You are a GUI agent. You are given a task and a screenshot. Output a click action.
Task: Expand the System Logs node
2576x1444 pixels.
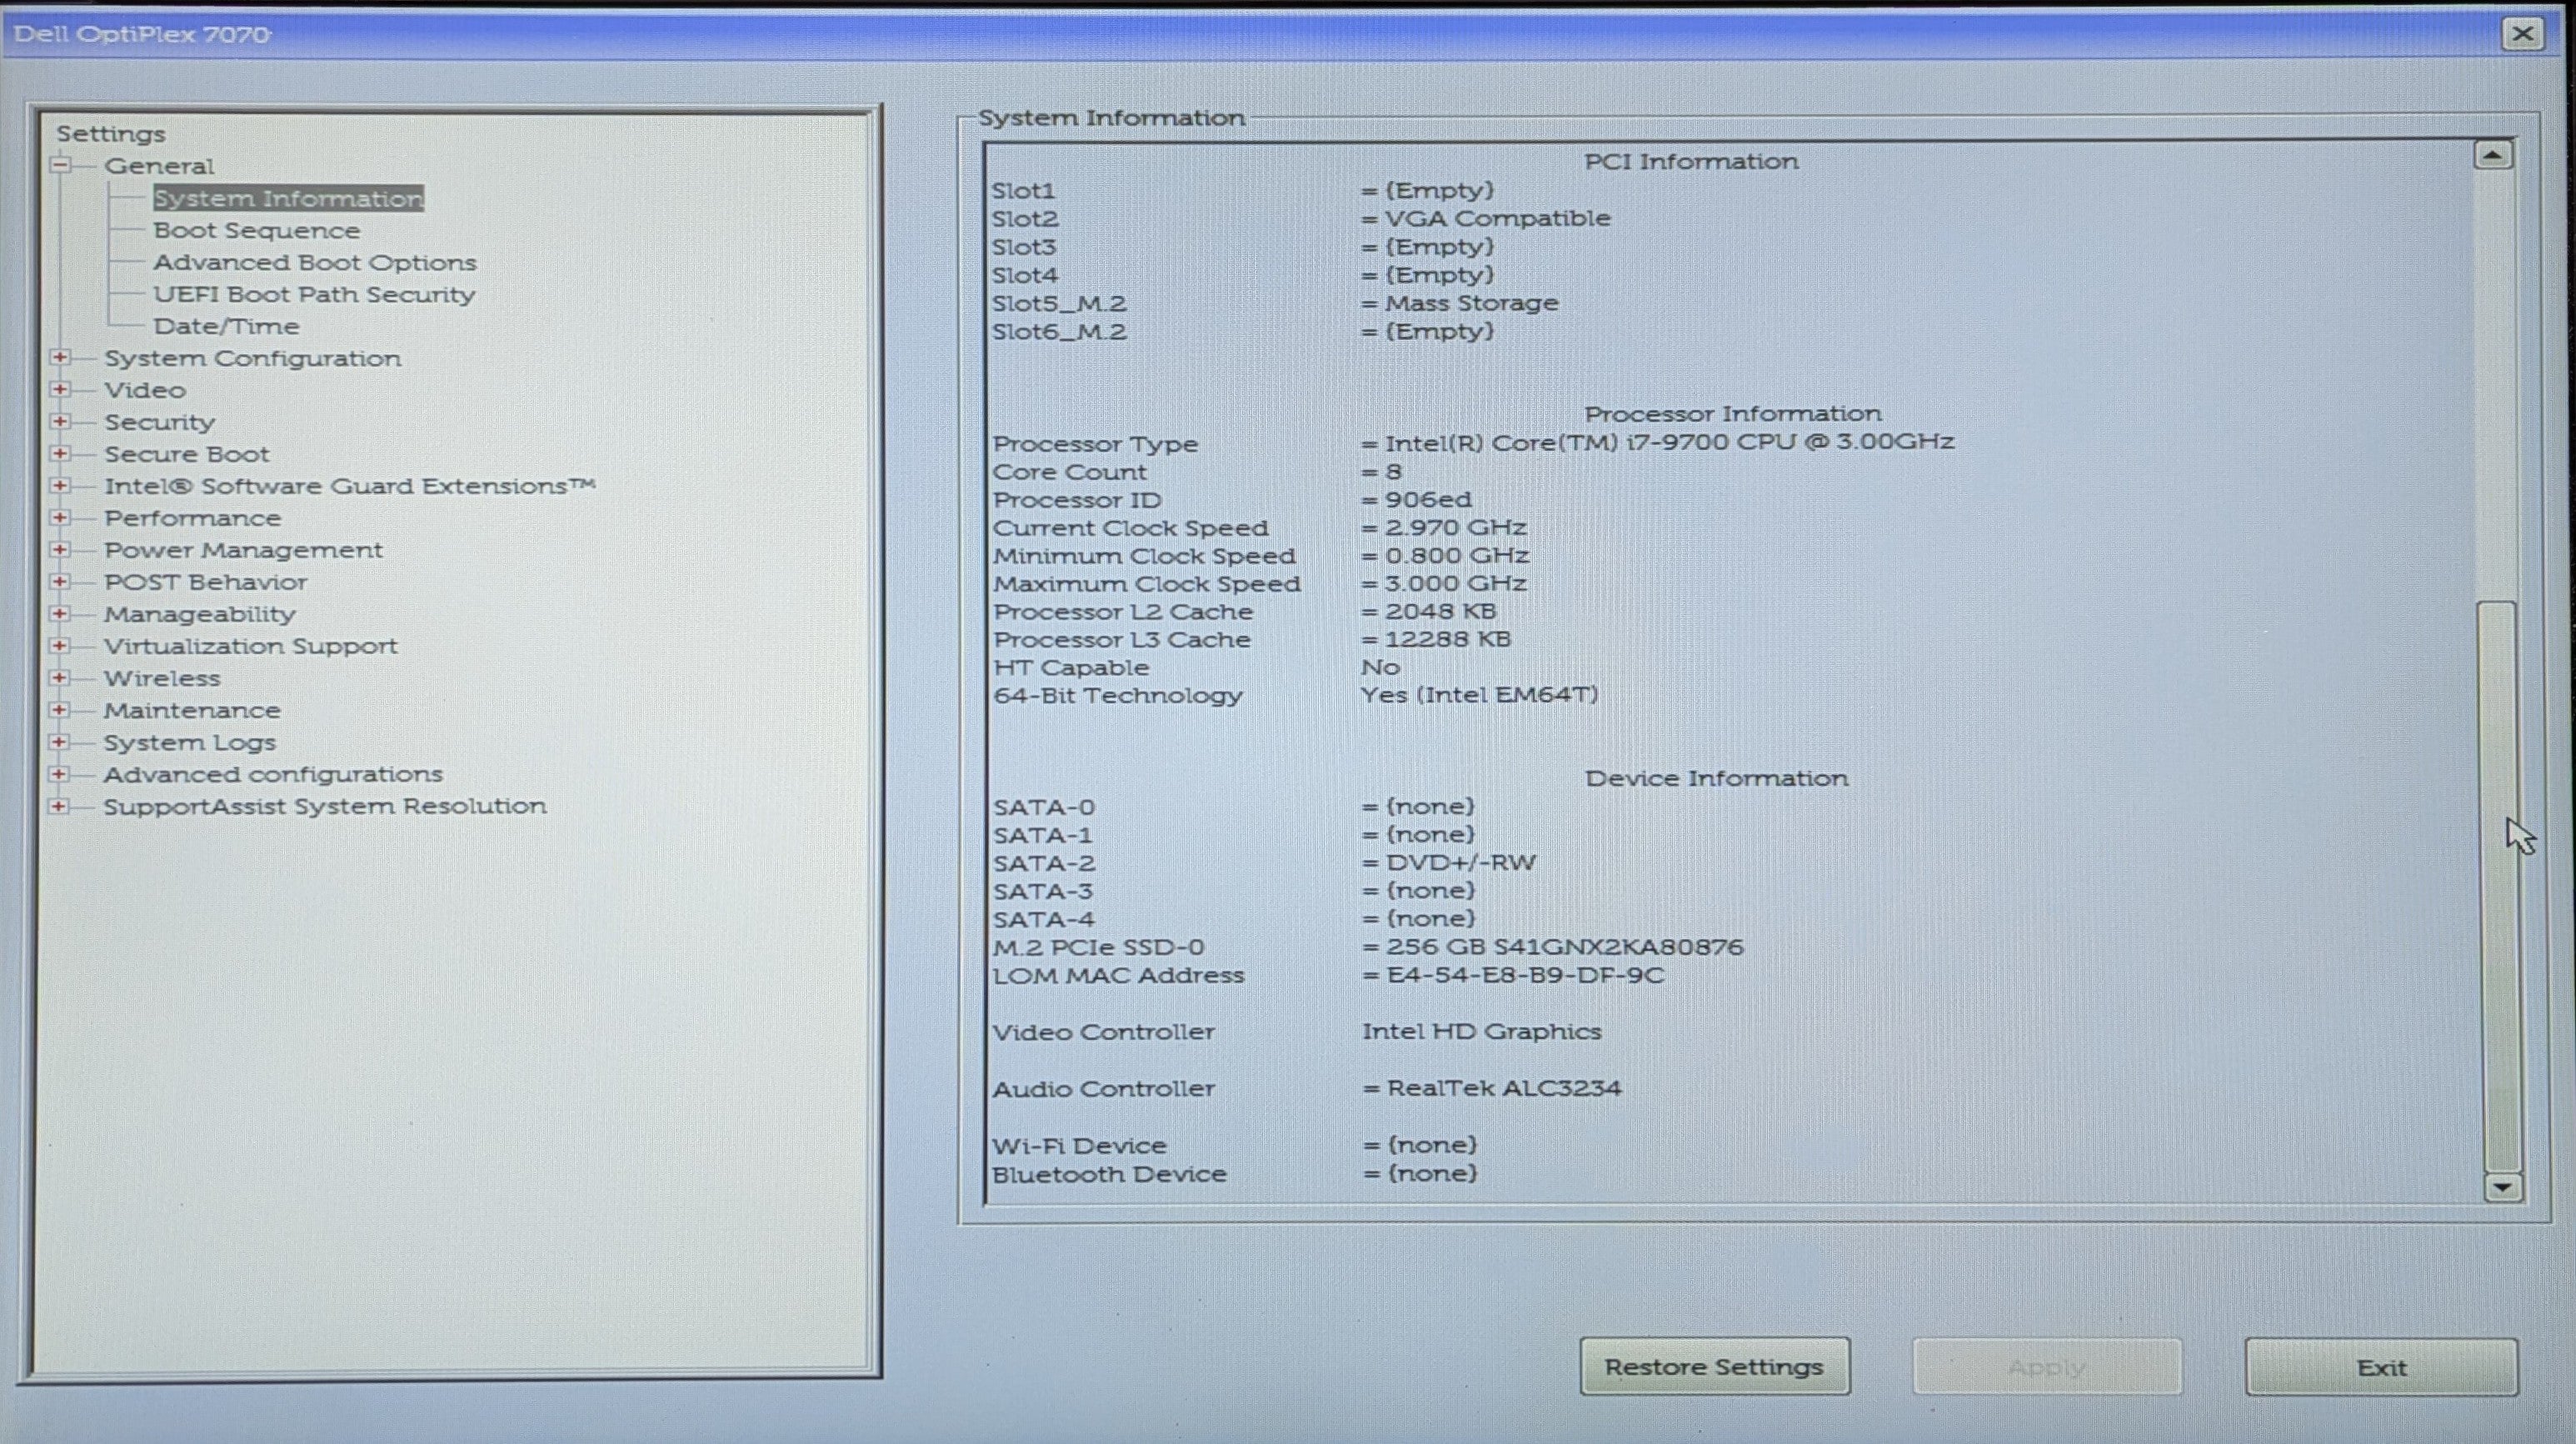[60, 741]
